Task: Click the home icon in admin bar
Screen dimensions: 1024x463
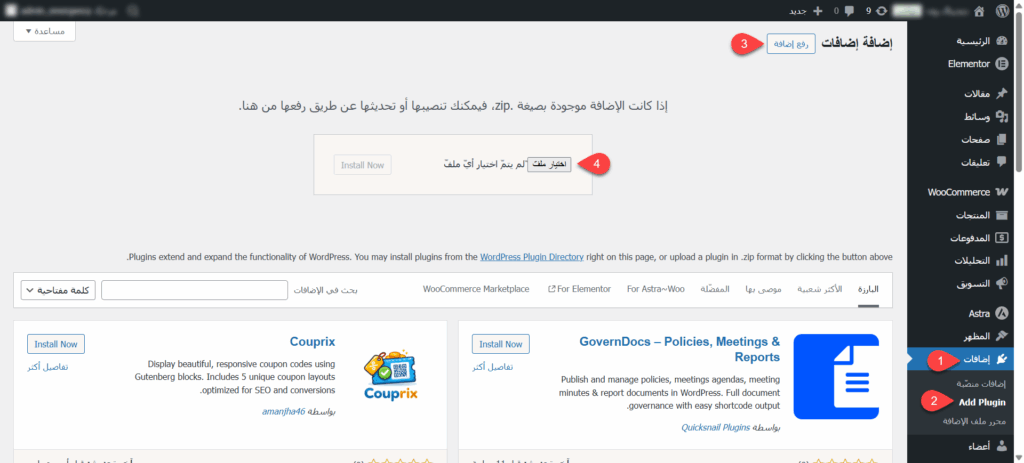Action: (979, 10)
